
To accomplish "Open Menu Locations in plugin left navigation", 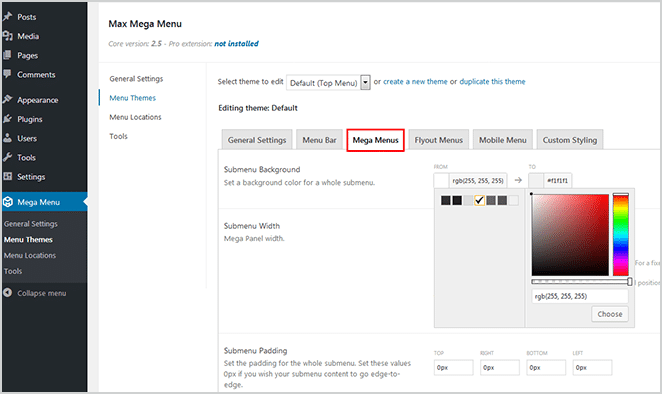I will (135, 117).
